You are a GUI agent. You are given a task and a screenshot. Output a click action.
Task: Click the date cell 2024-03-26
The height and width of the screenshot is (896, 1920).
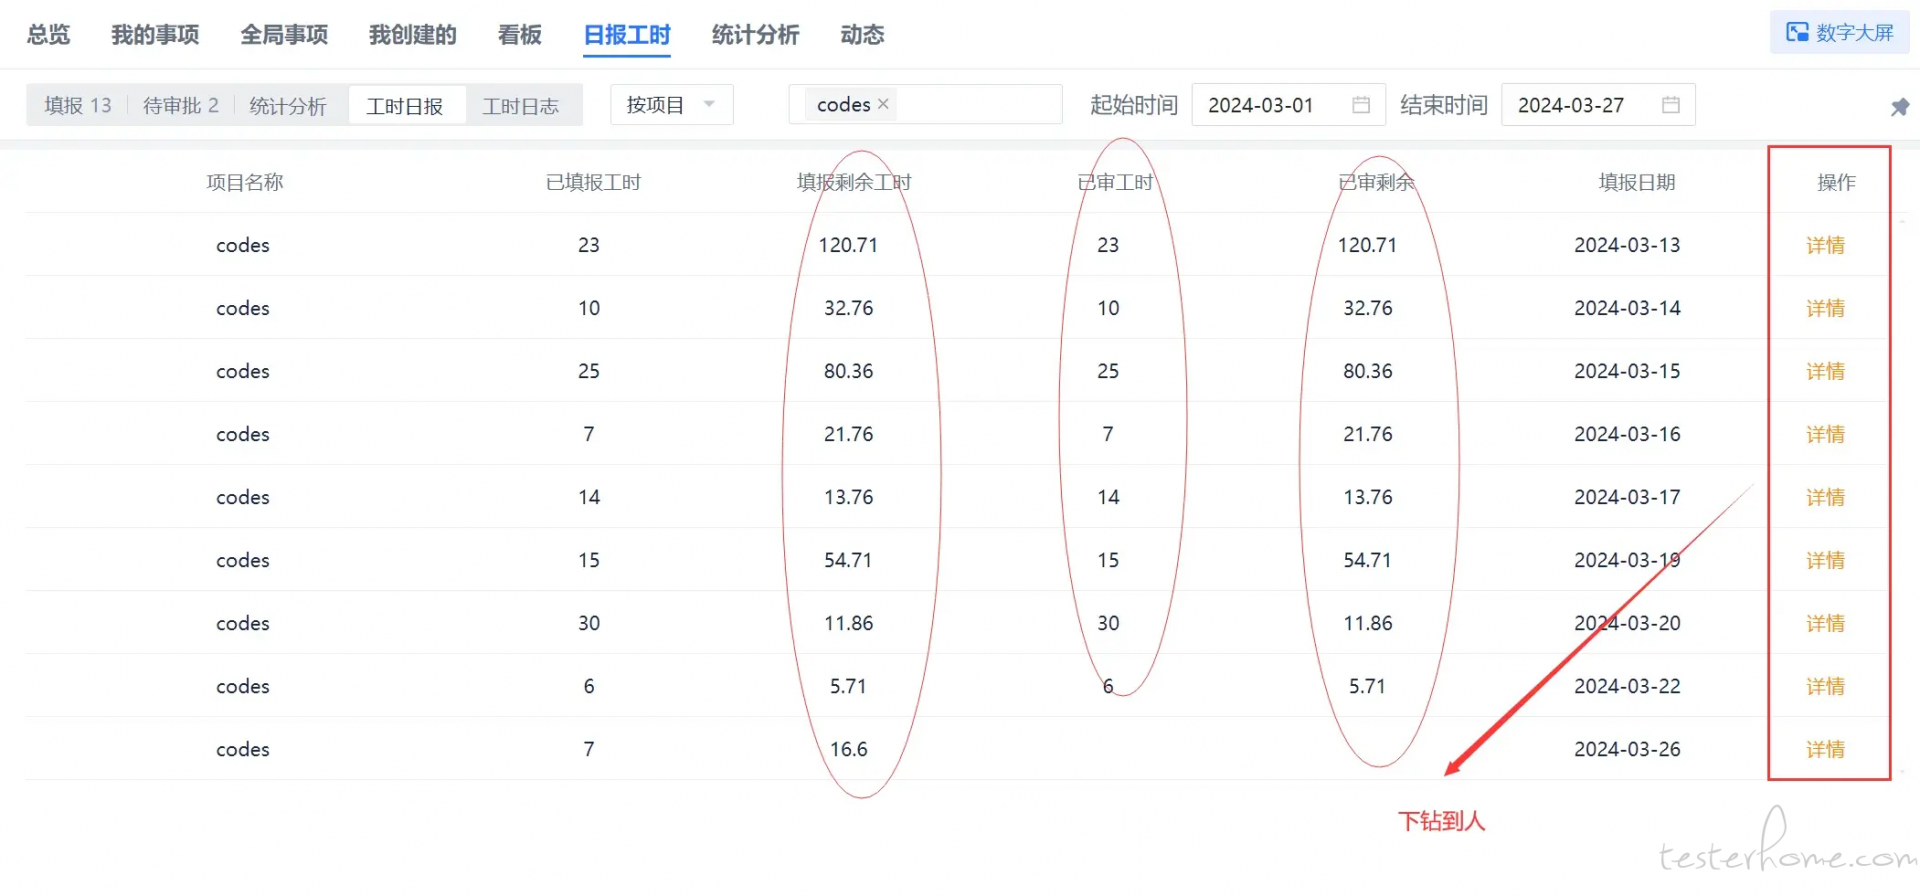[1627, 749]
